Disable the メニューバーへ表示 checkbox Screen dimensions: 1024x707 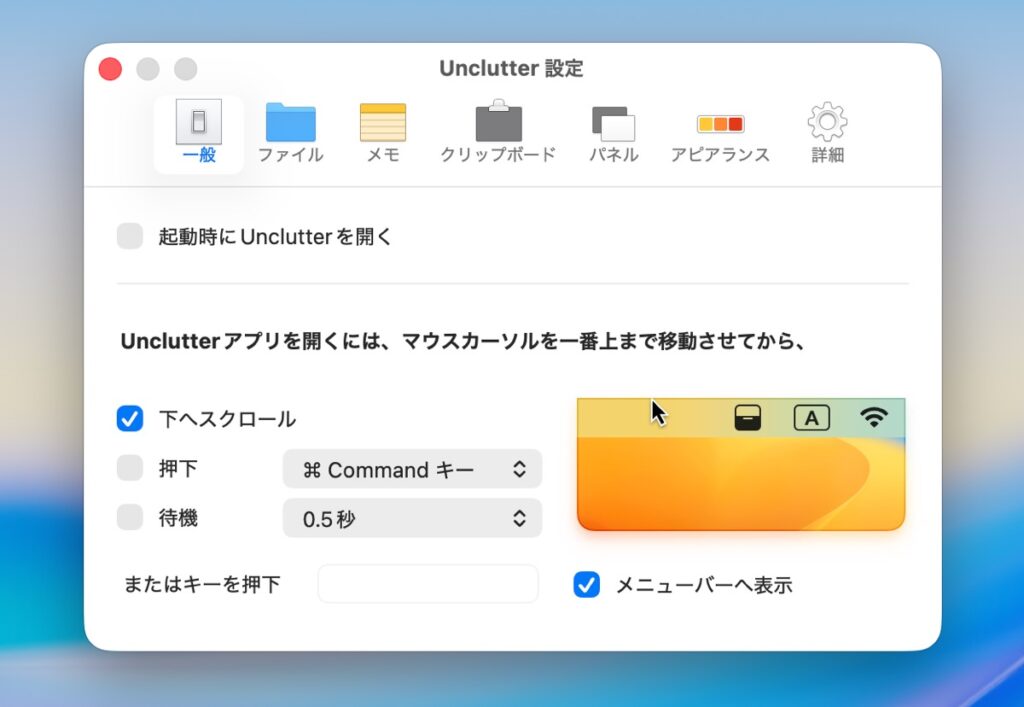[x=587, y=585]
